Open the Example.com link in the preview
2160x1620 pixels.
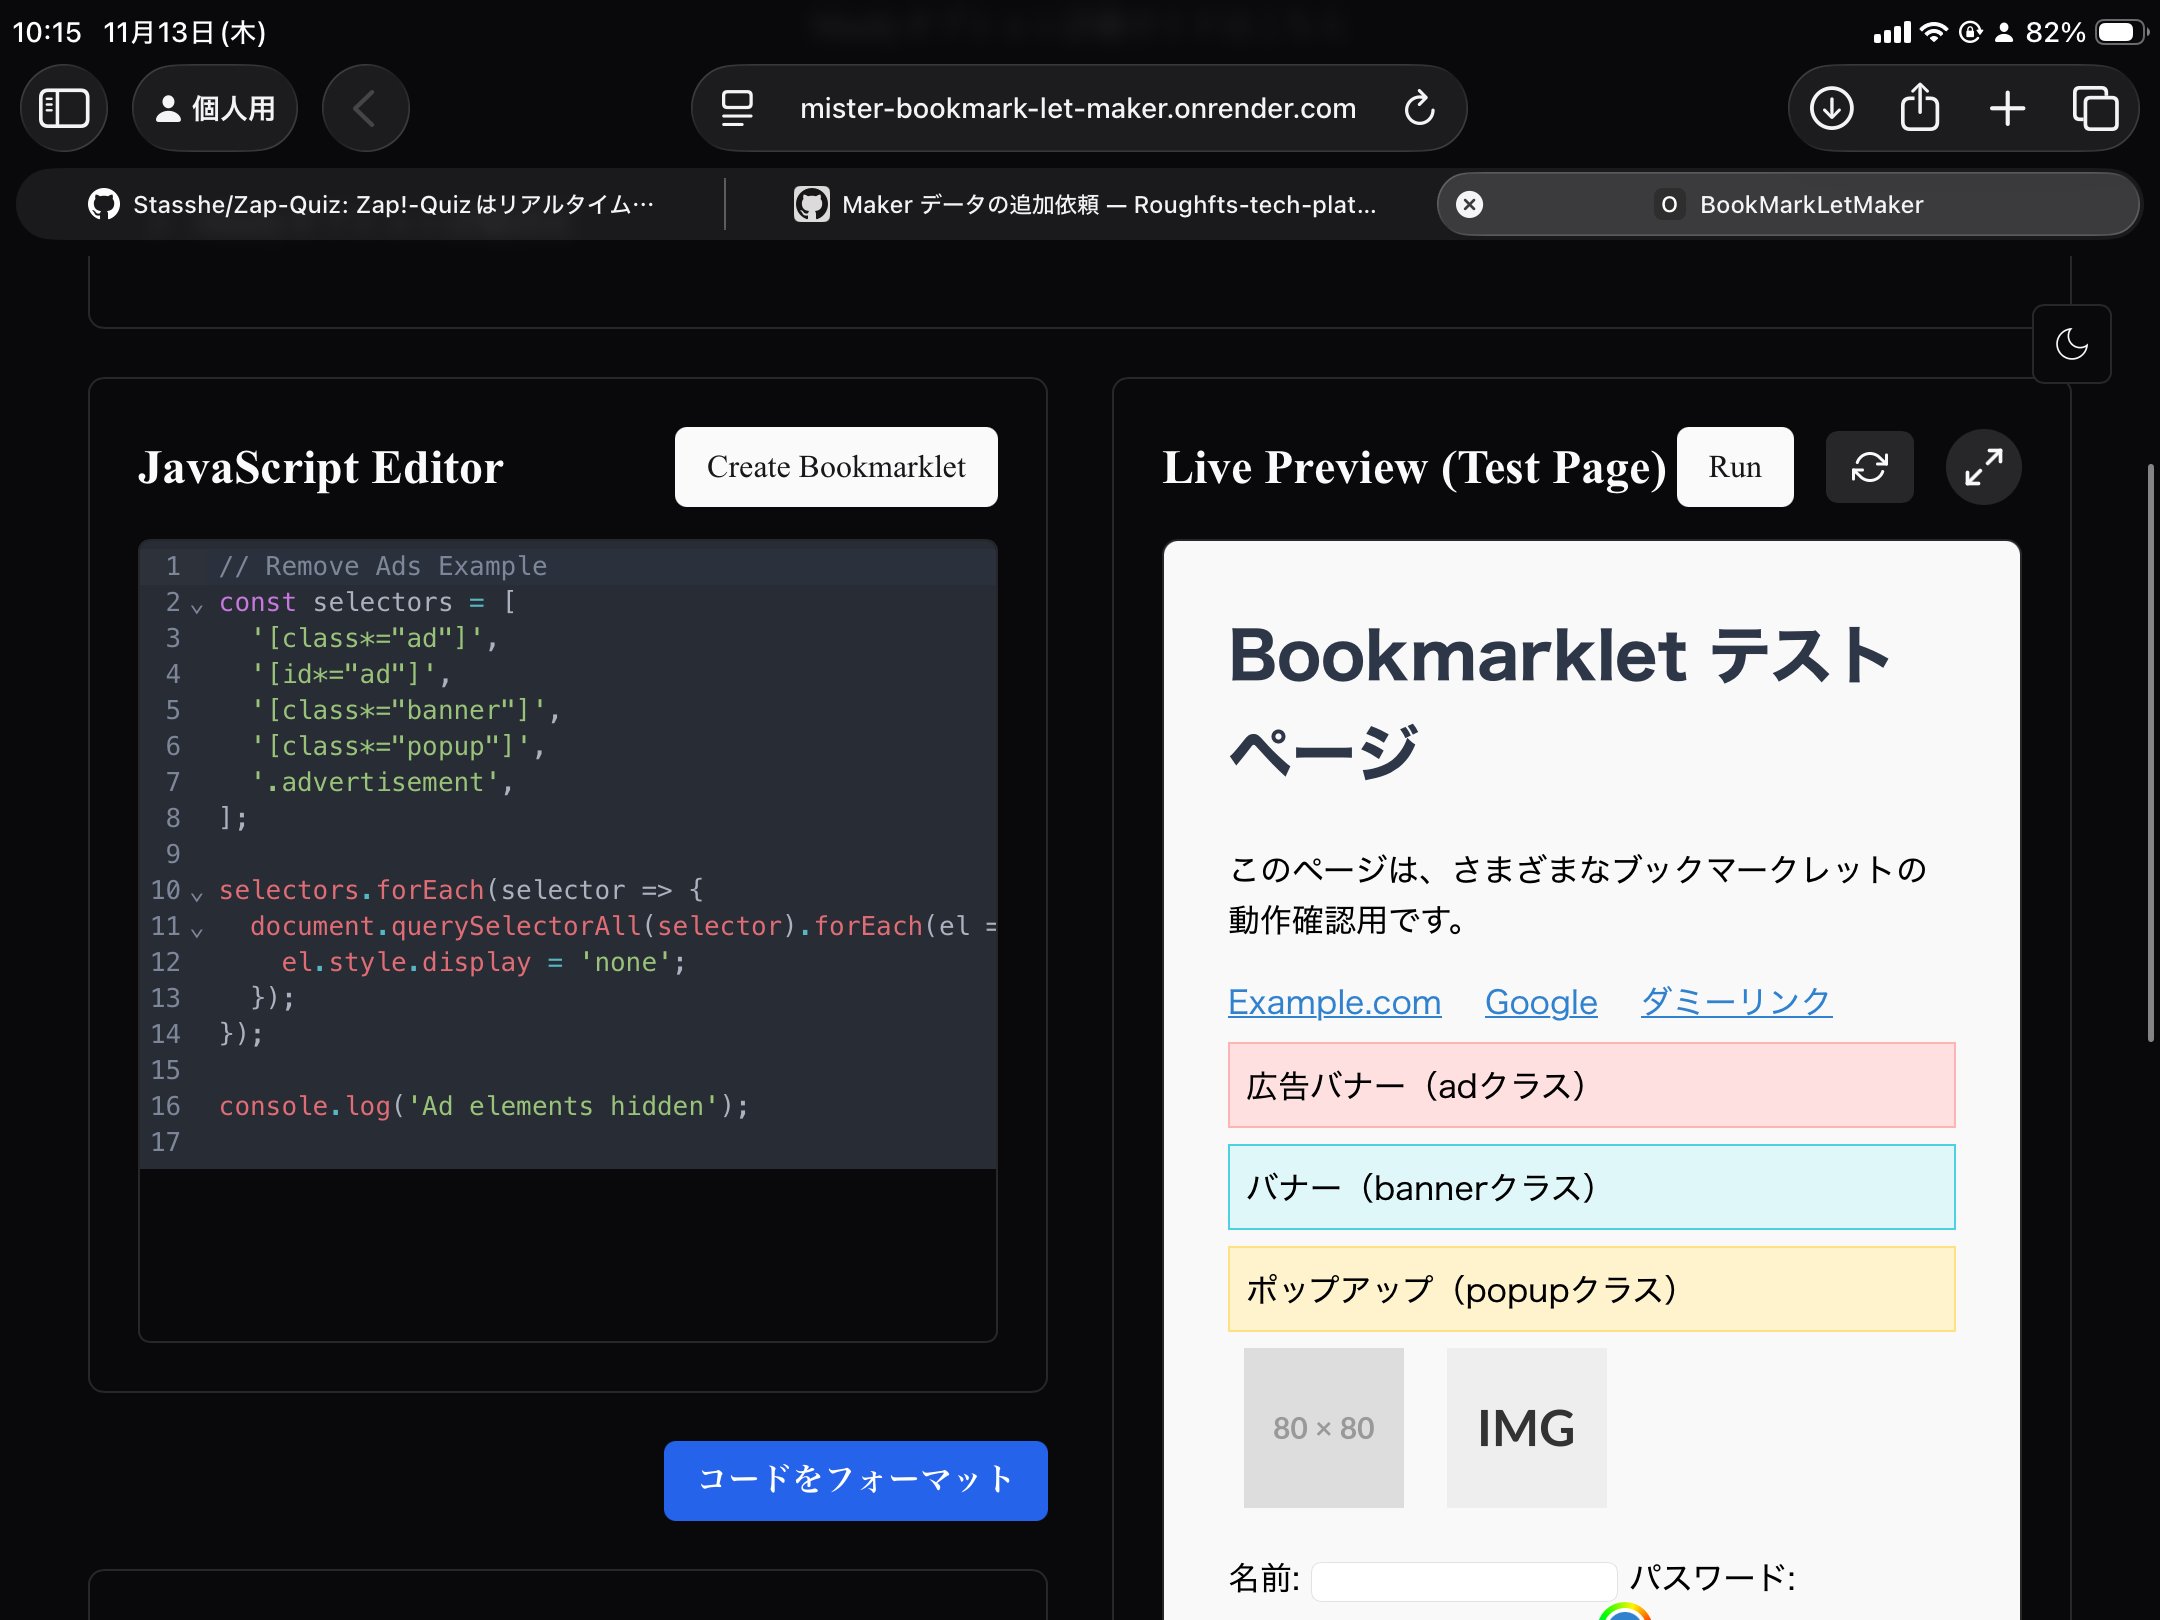coord(1333,1001)
